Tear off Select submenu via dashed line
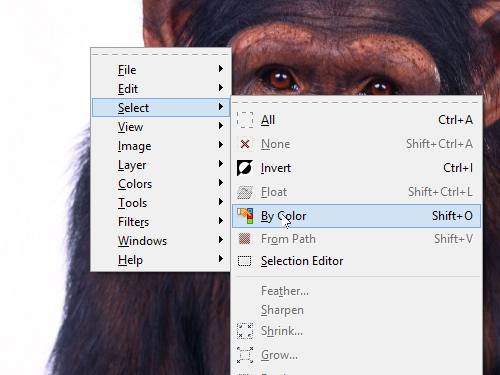The image size is (500, 375). [x=356, y=102]
